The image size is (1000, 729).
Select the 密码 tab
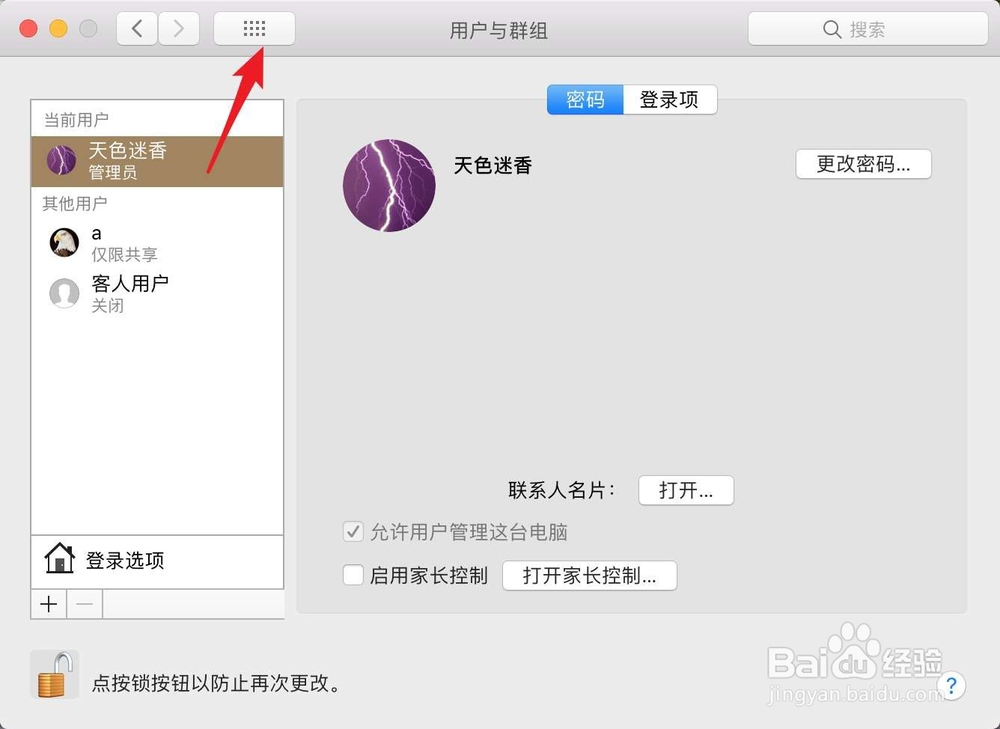tap(585, 99)
